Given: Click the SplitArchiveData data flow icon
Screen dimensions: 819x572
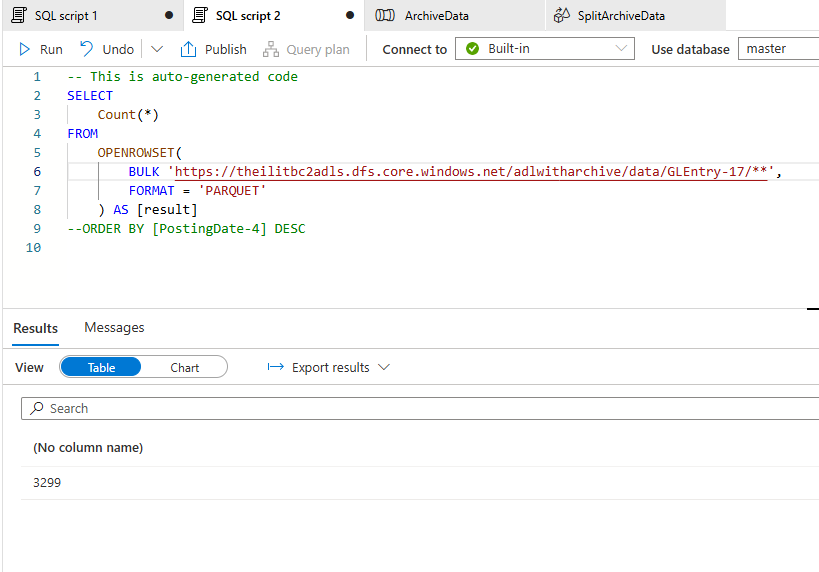Looking at the screenshot, I should click(x=561, y=16).
